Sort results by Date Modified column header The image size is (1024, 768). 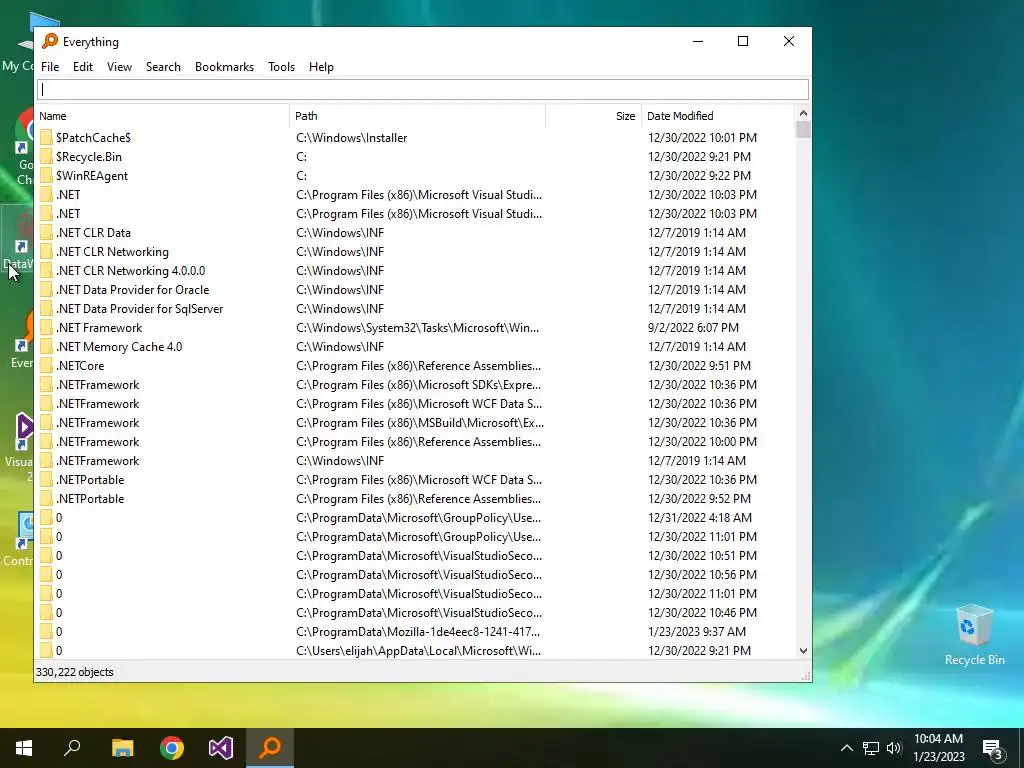(718, 116)
